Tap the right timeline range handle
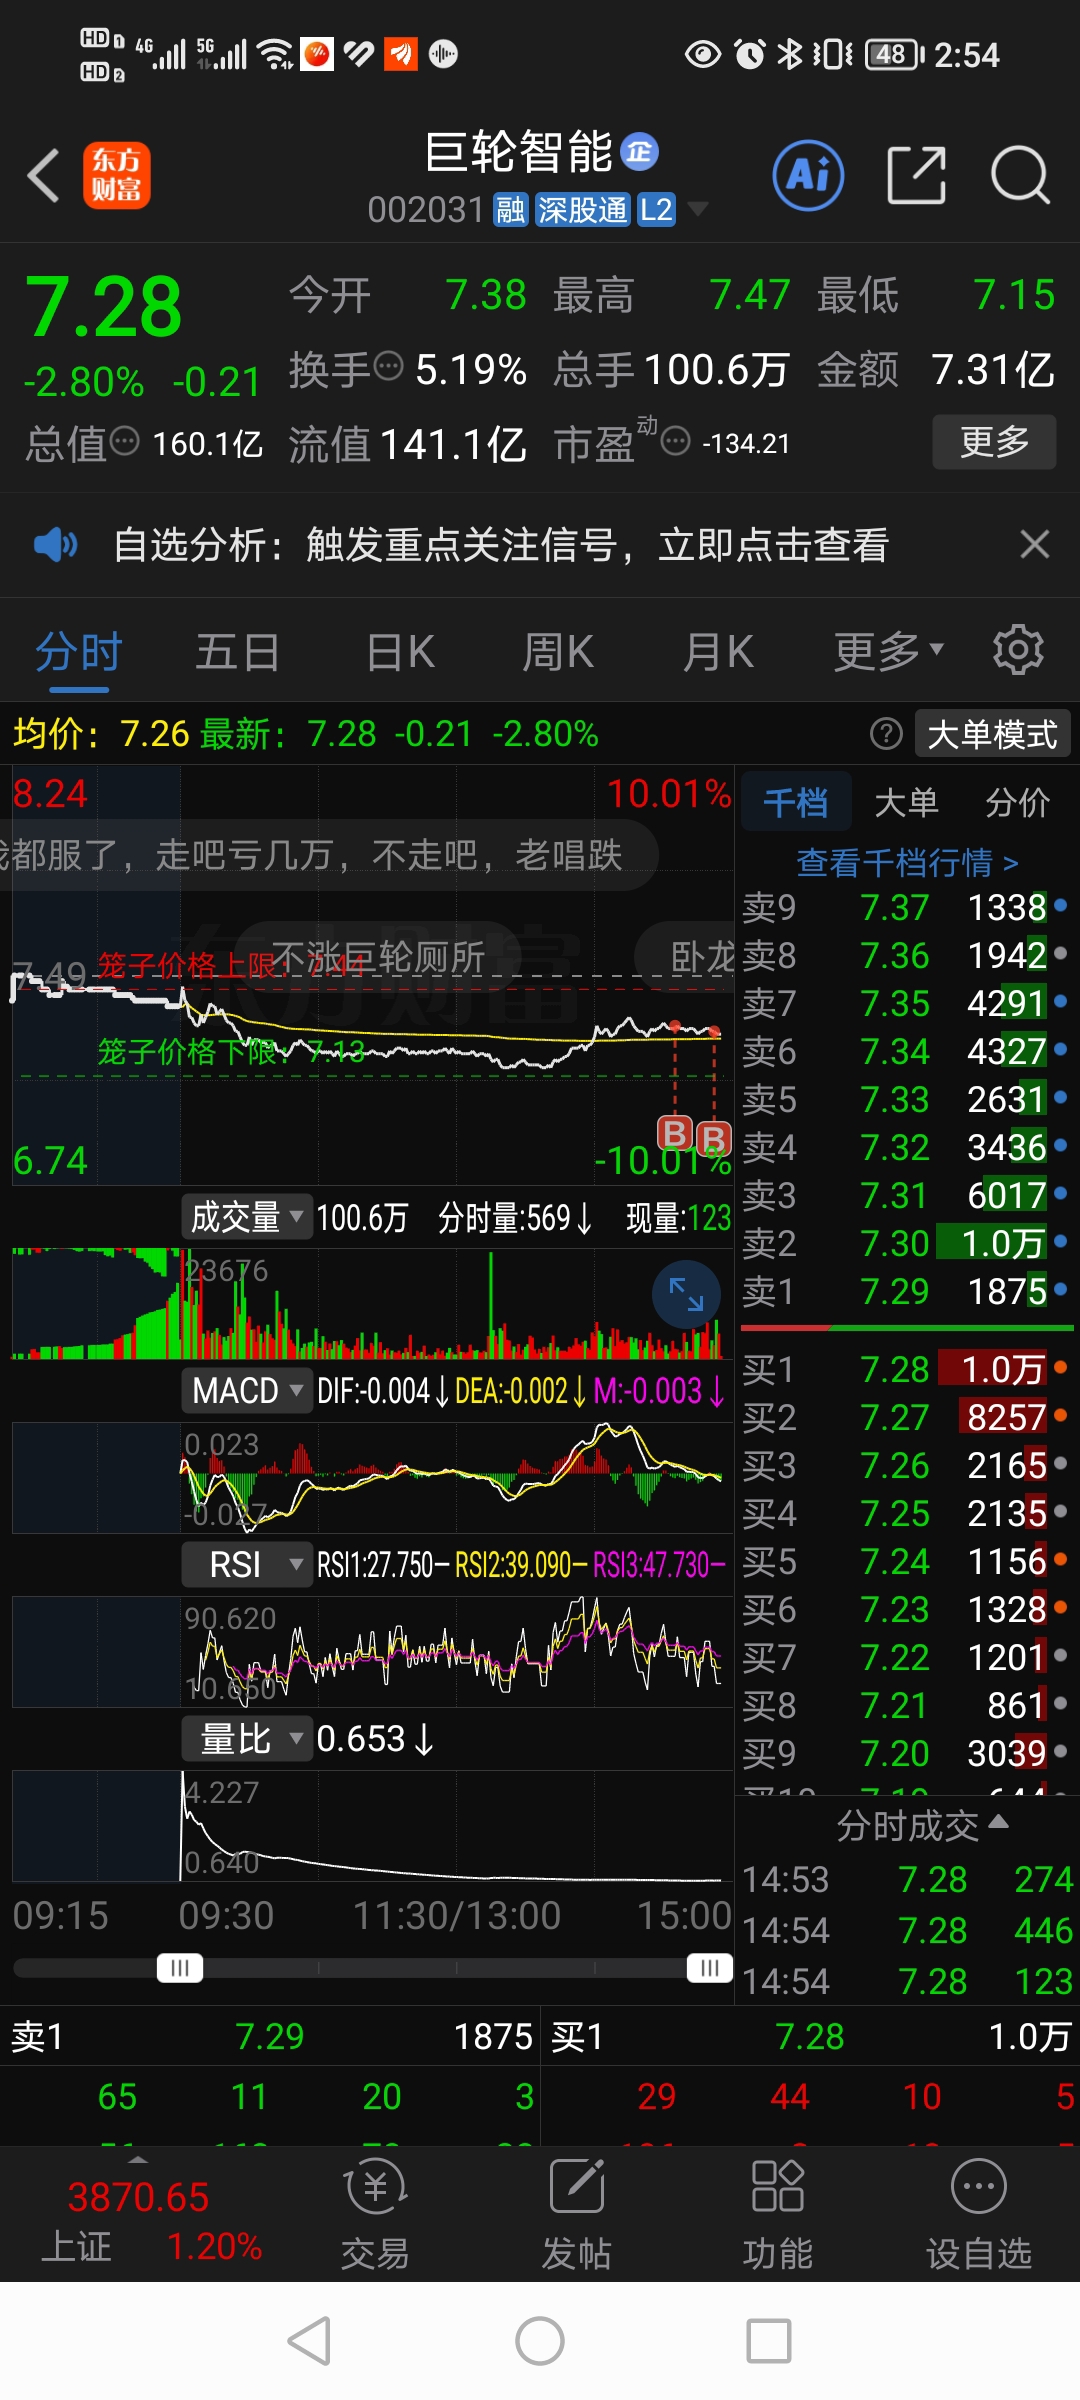This screenshot has width=1080, height=2400. pyautogui.click(x=710, y=1968)
